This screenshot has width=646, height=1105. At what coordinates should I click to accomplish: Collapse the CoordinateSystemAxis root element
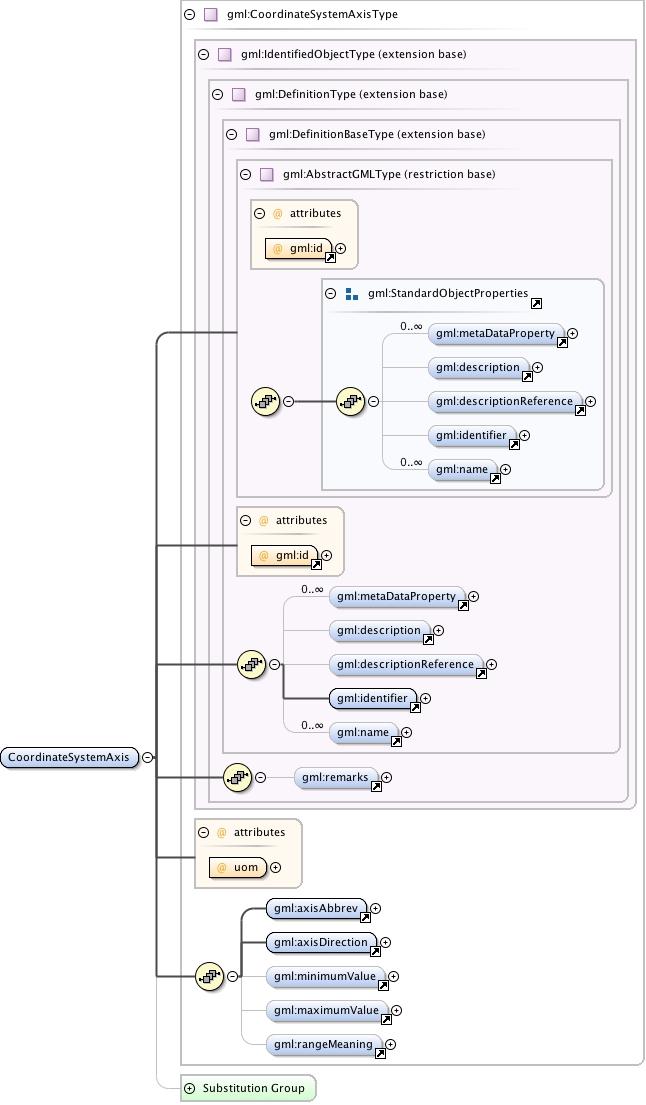point(147,758)
